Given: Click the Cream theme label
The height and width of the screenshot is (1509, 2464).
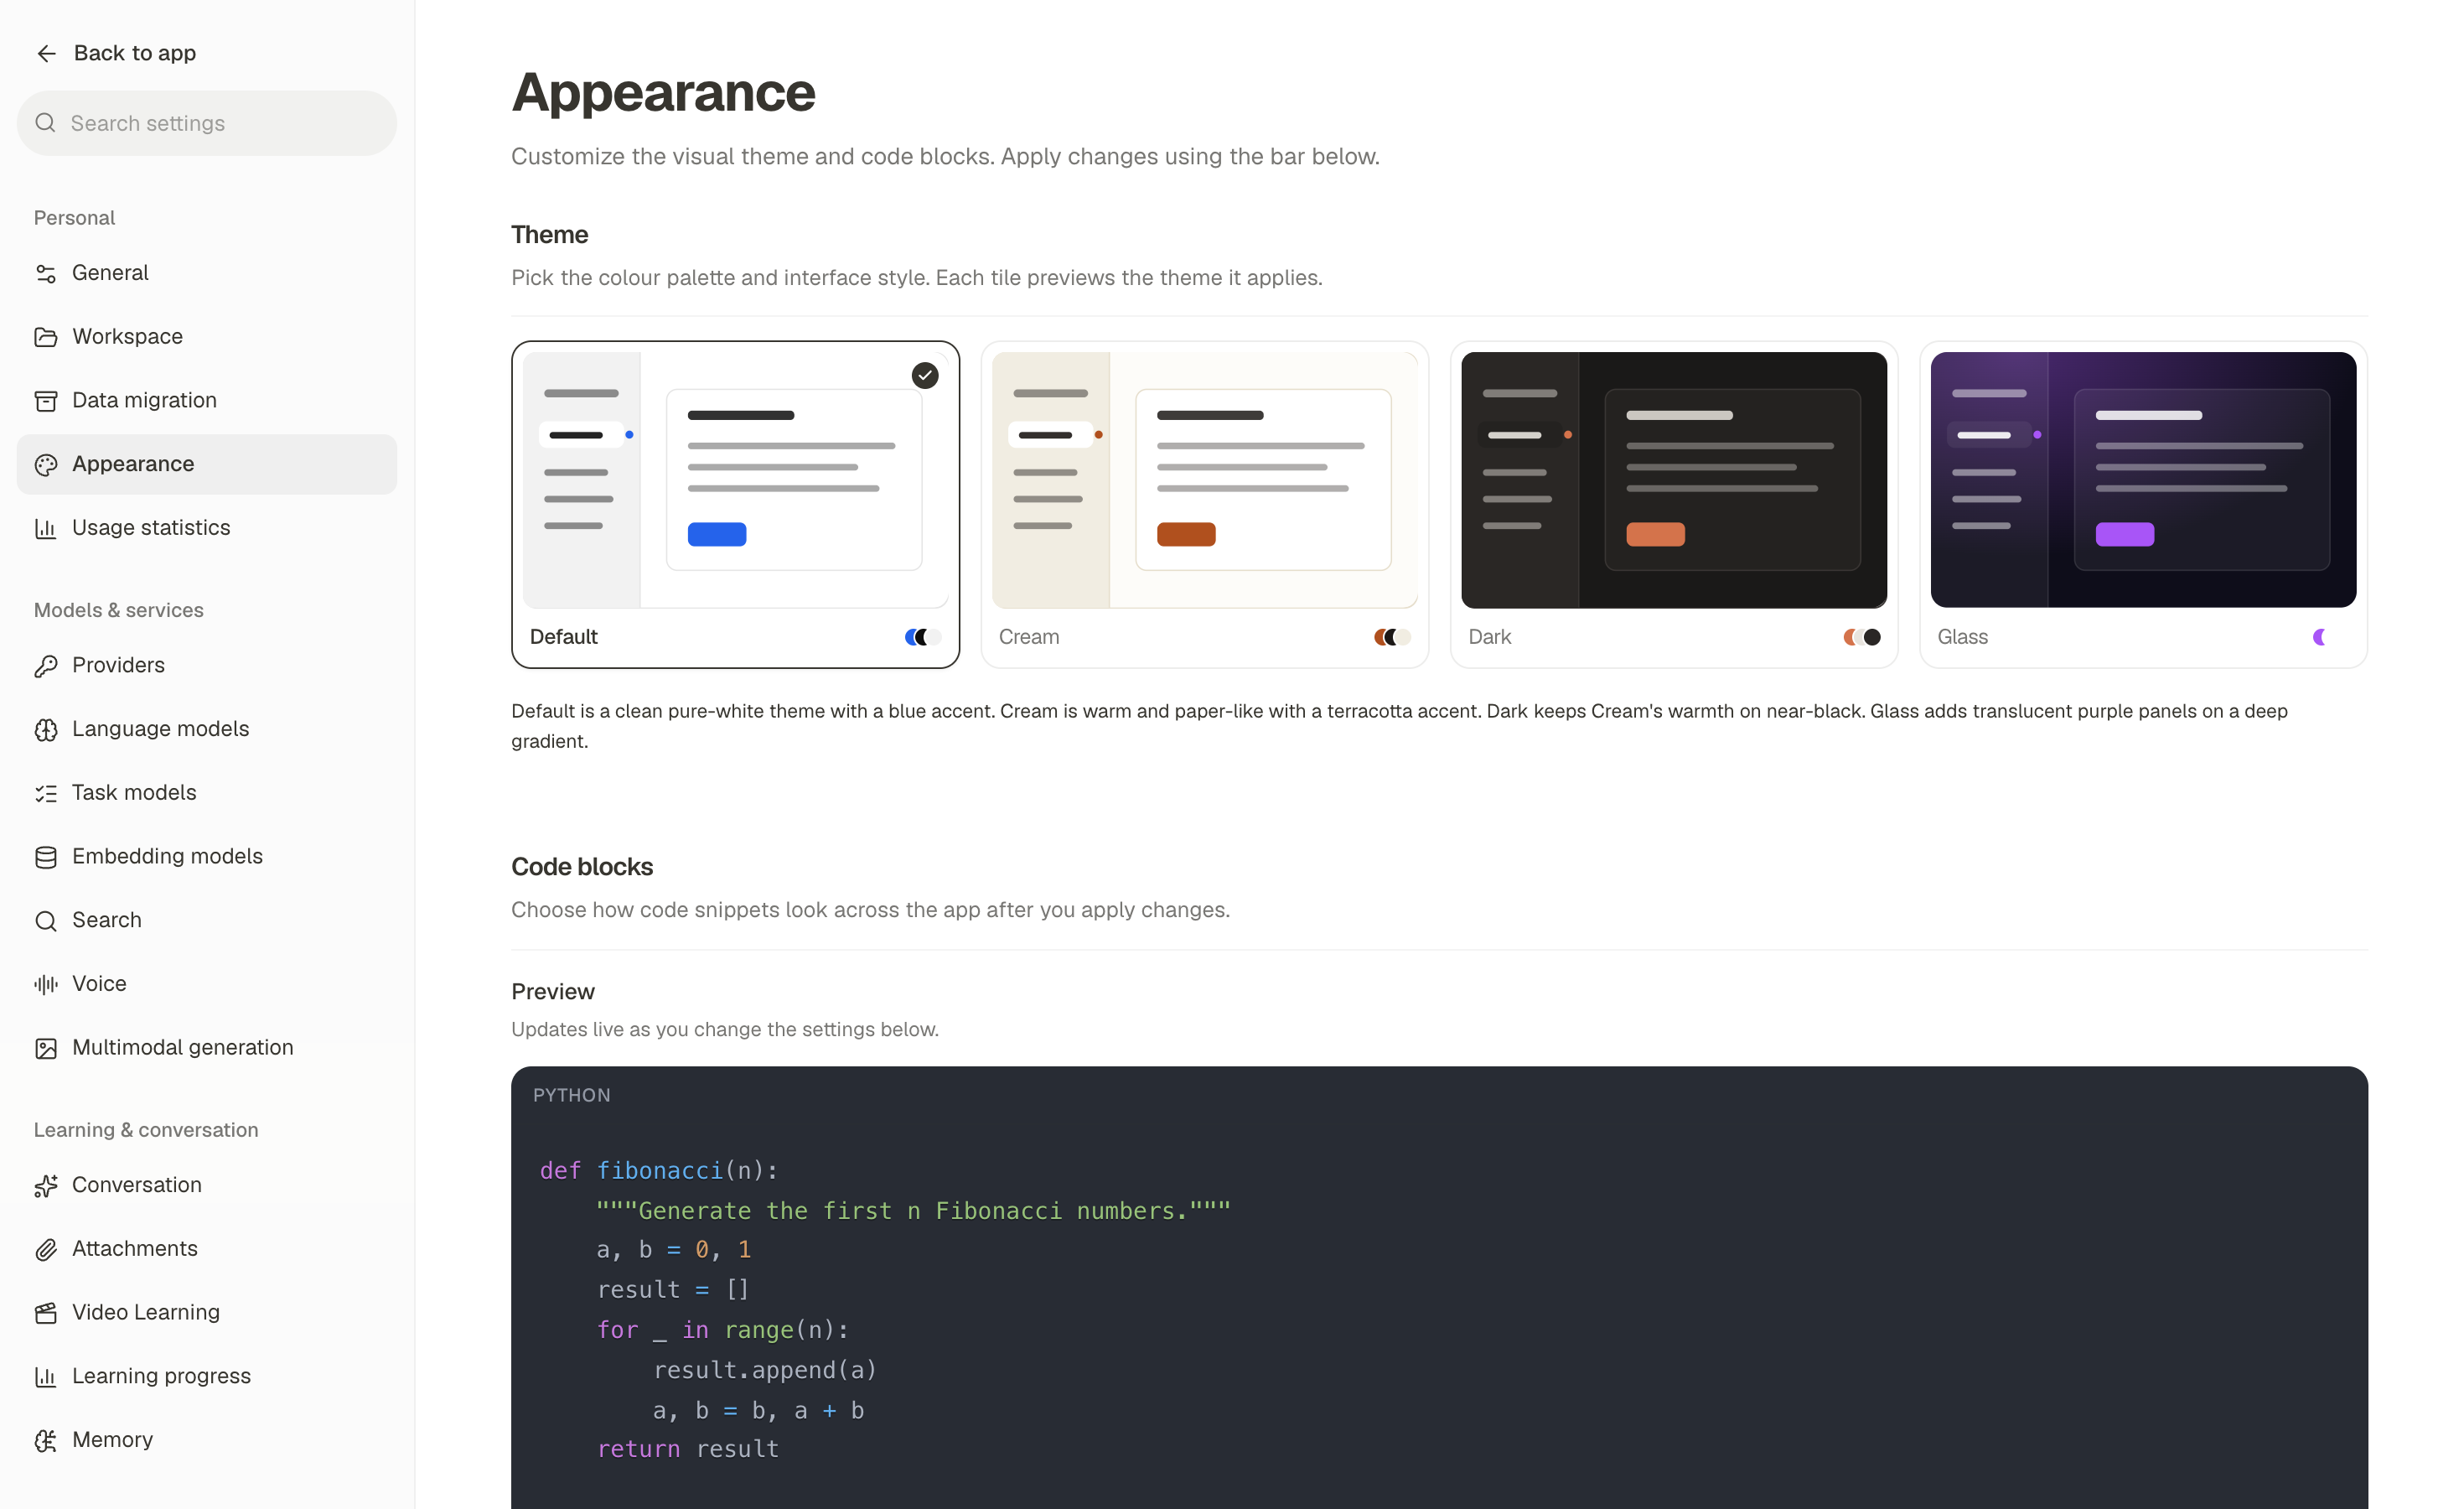Looking at the screenshot, I should [1029, 637].
